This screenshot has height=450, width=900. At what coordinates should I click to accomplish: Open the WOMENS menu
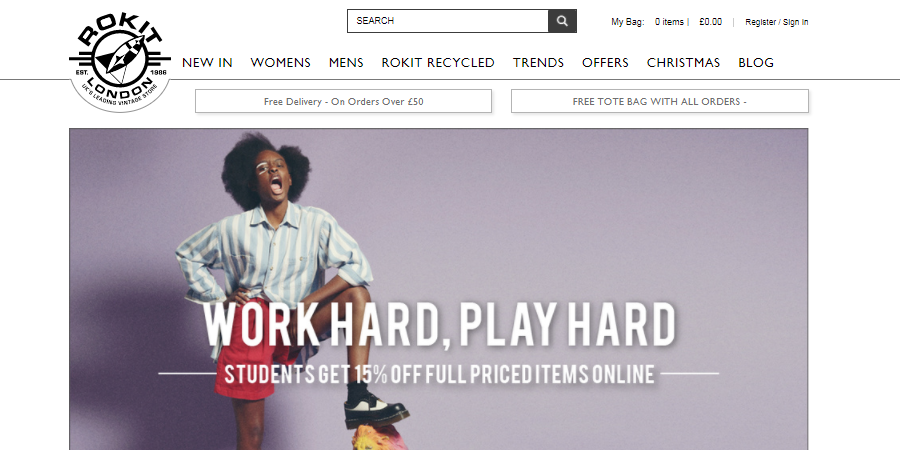click(280, 63)
